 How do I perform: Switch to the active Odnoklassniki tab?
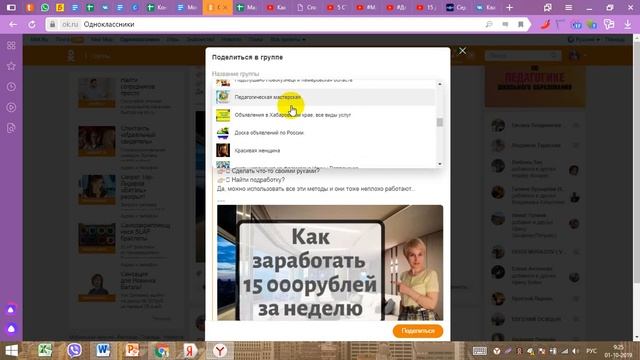click(x=218, y=7)
